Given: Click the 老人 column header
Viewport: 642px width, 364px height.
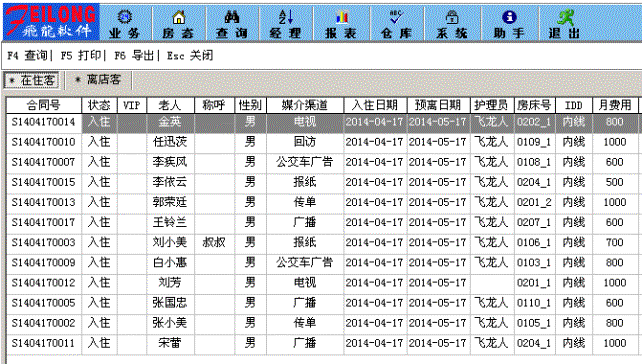Looking at the screenshot, I should click(170, 105).
